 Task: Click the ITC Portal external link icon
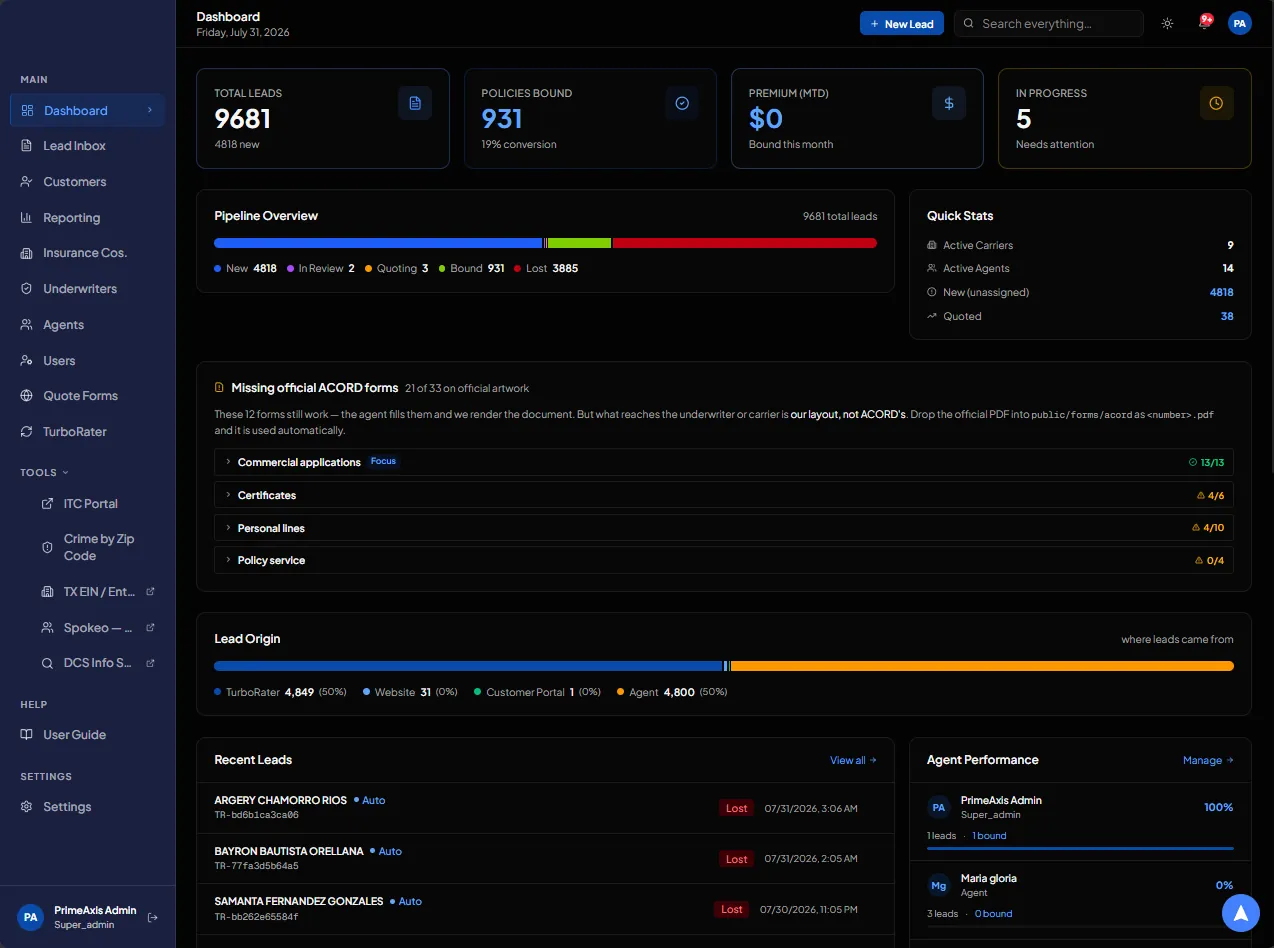point(47,503)
